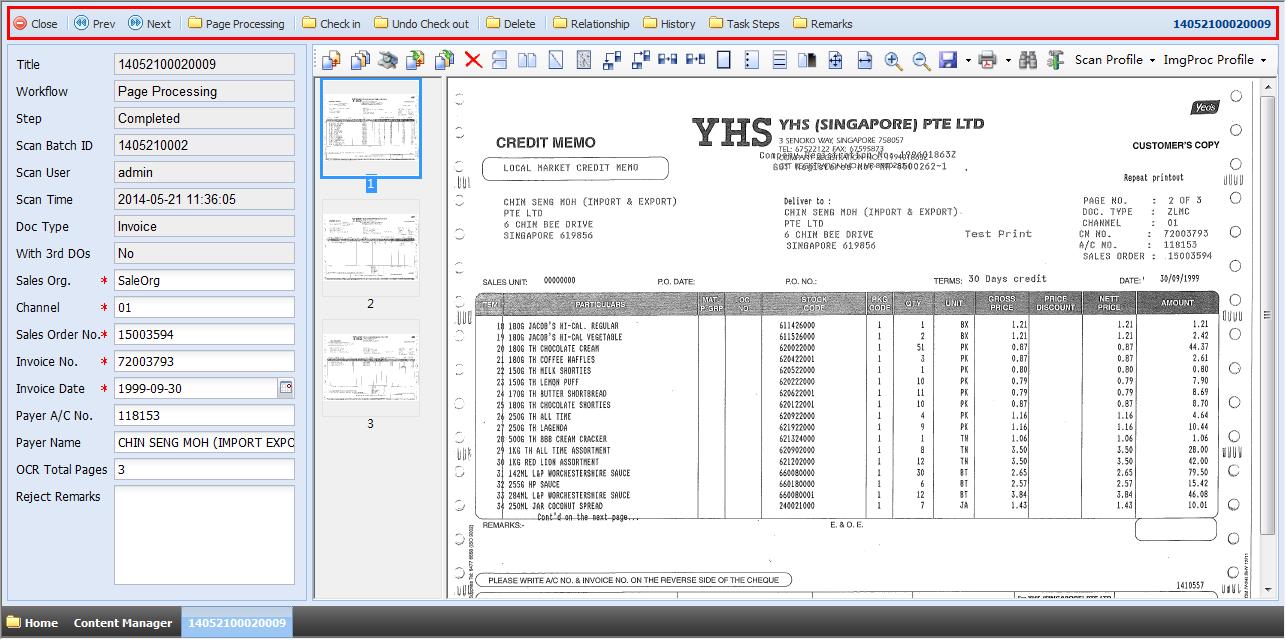Click the OCR Total Pages field
This screenshot has width=1286, height=640.
pos(204,469)
